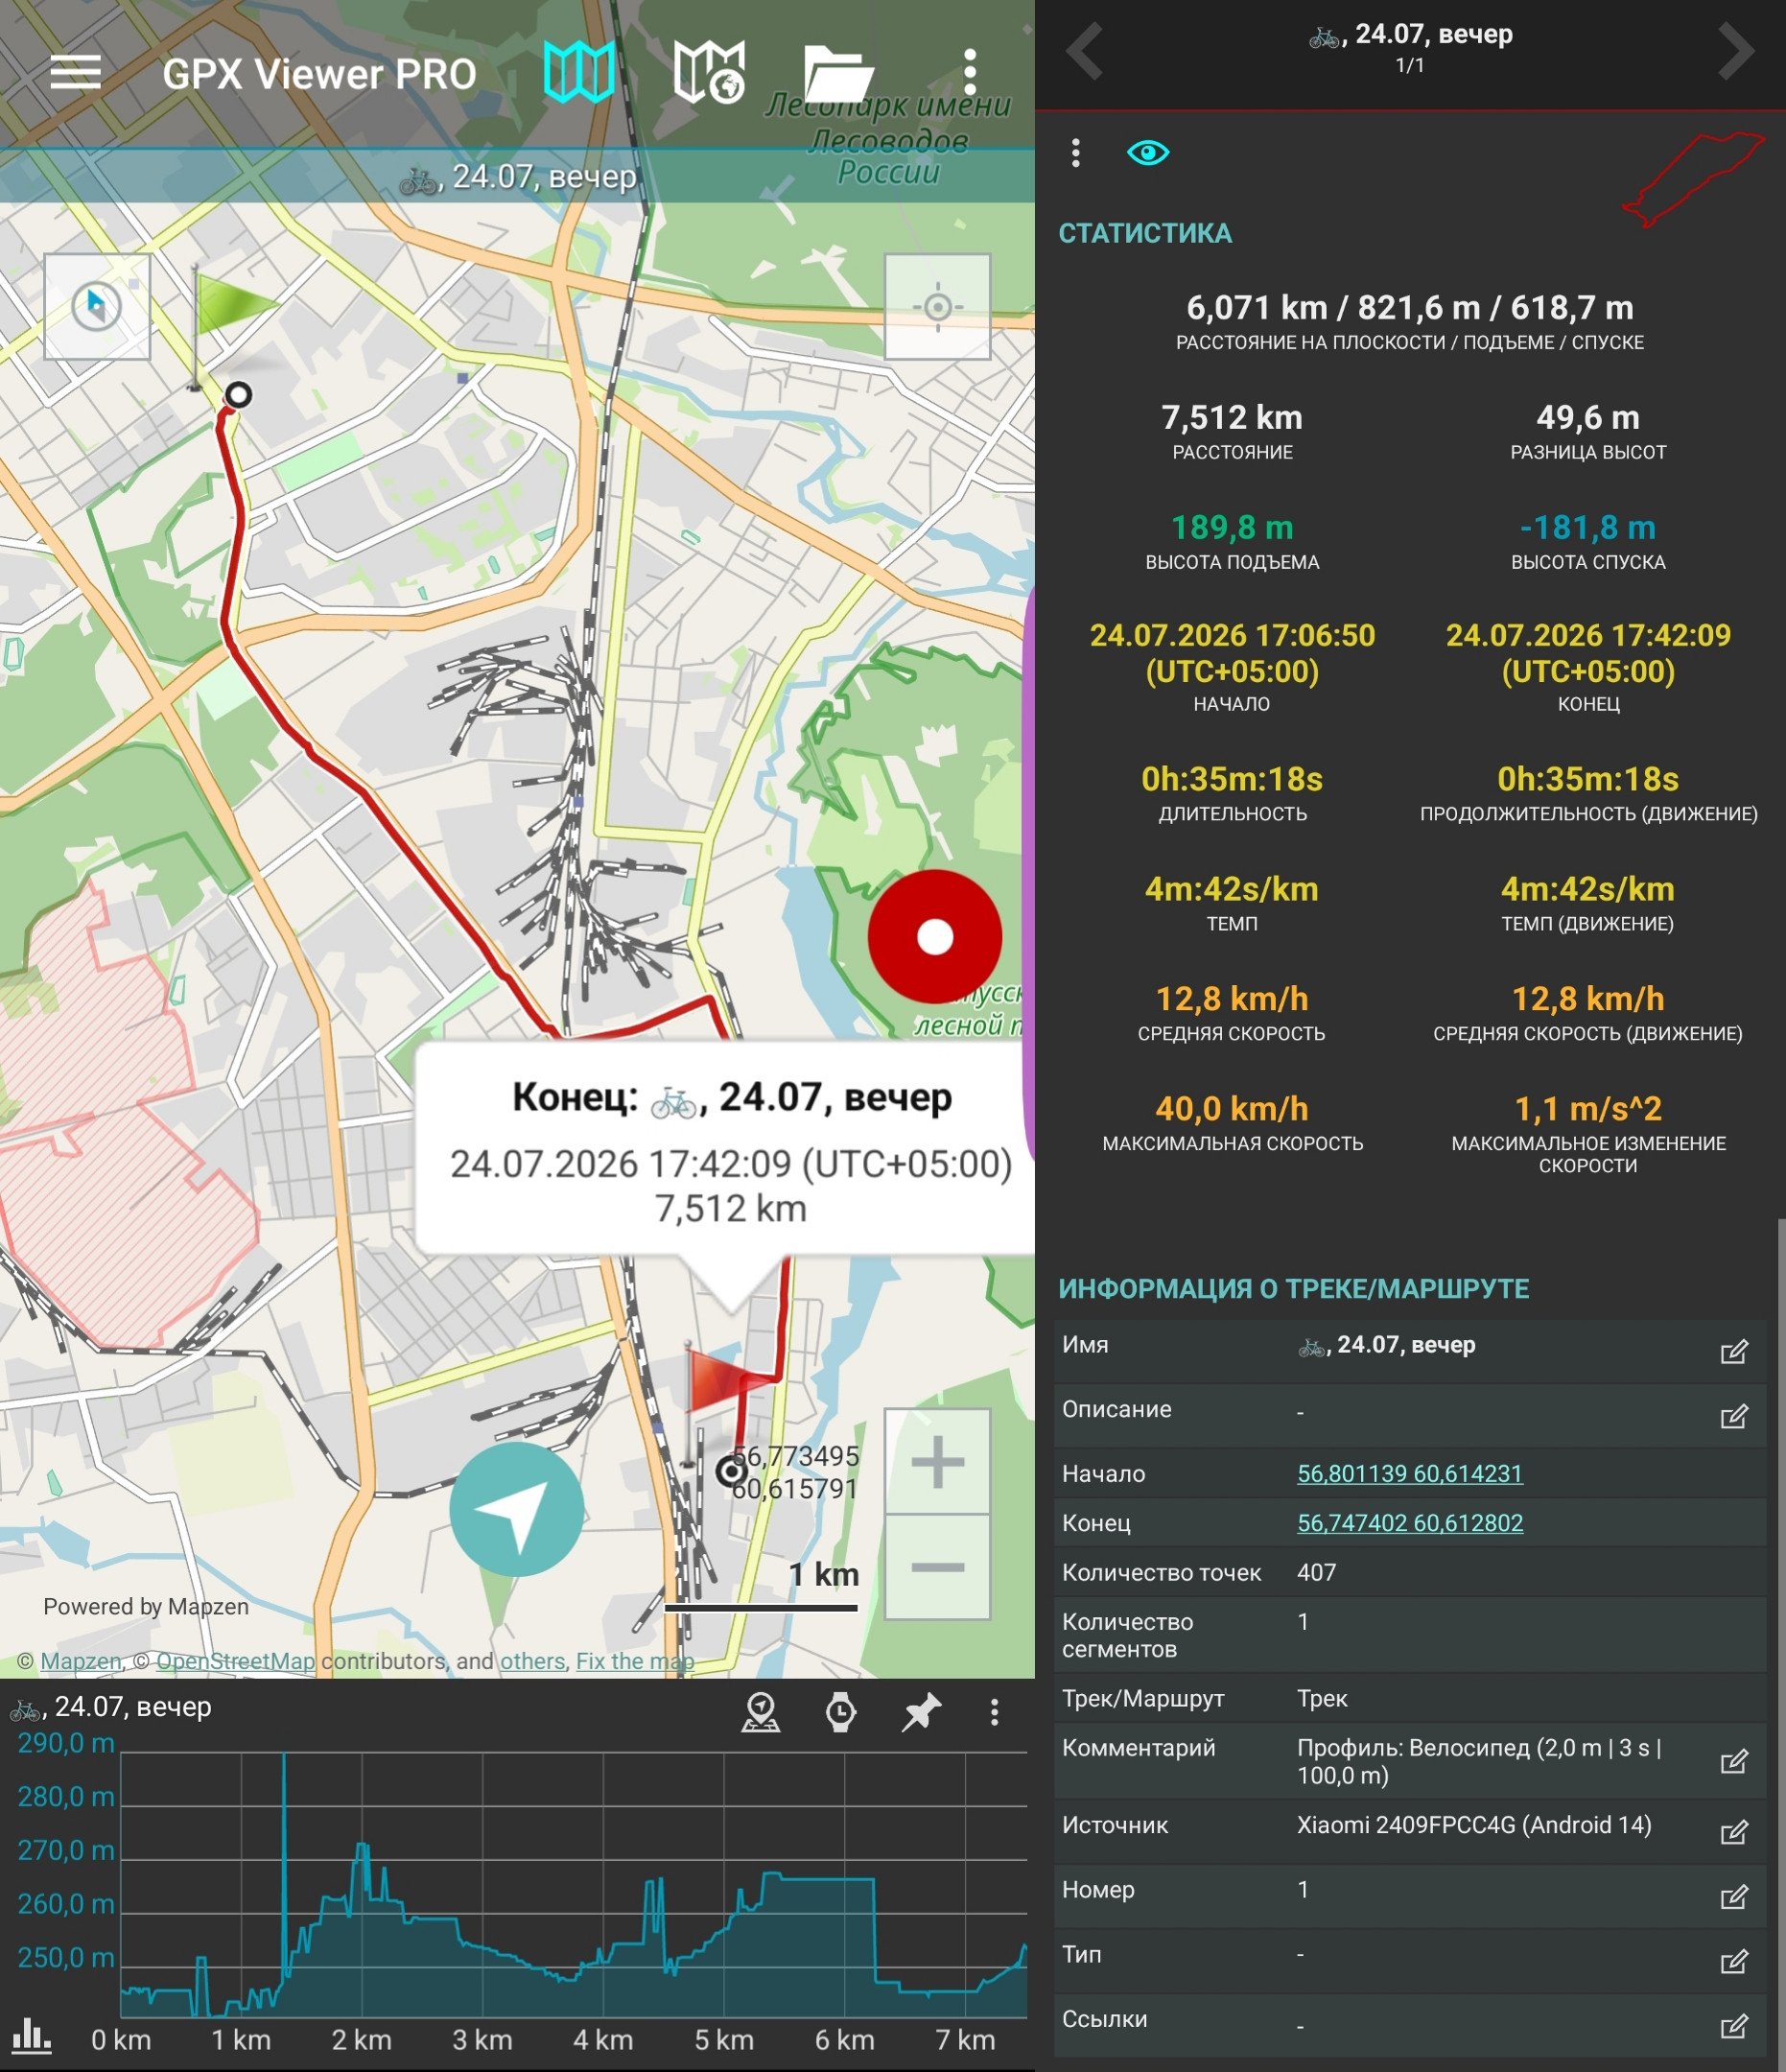Edit the Комментарий comment field
Screen dimensions: 1786x2072
(1734, 1761)
